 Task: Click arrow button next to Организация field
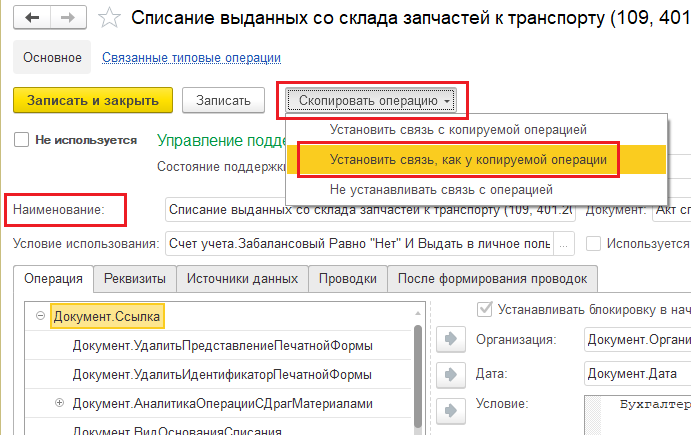coord(451,339)
